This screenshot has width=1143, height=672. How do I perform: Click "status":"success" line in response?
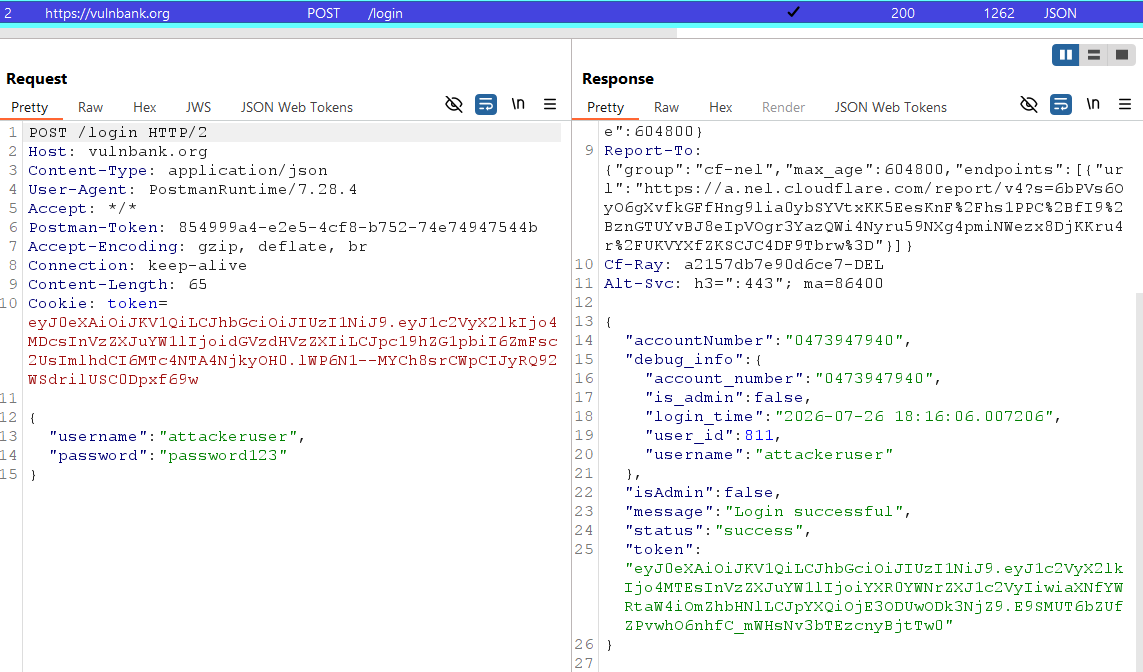pos(718,531)
